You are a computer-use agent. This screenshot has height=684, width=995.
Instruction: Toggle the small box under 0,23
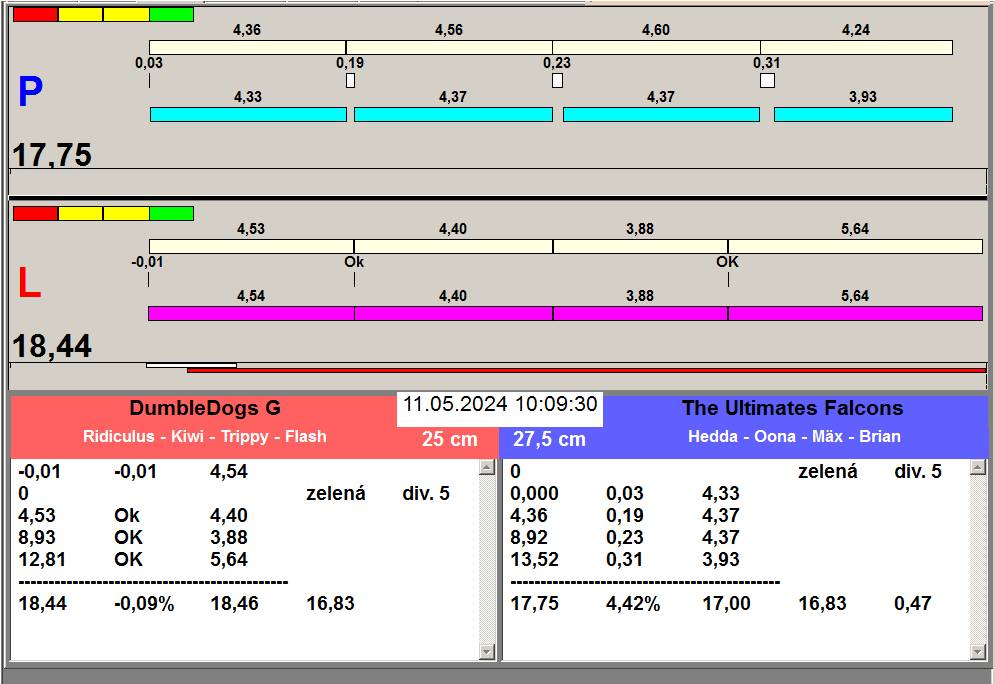click(557, 81)
